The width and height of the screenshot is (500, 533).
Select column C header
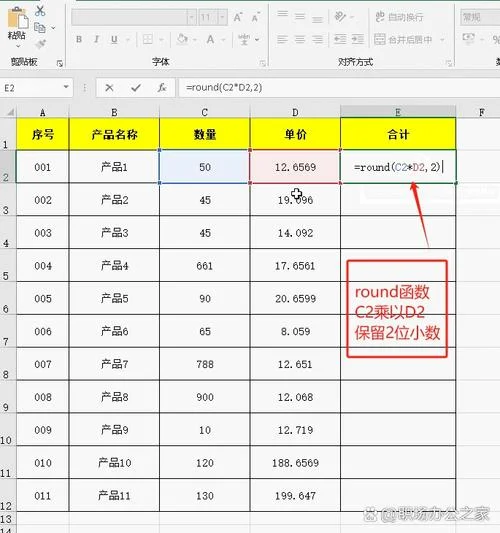tap(205, 112)
